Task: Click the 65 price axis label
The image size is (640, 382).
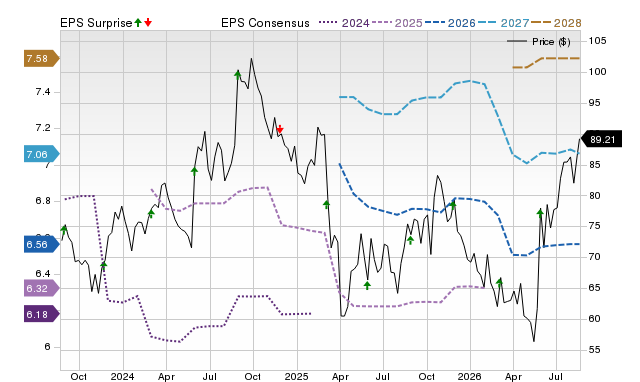Action: click(x=595, y=288)
